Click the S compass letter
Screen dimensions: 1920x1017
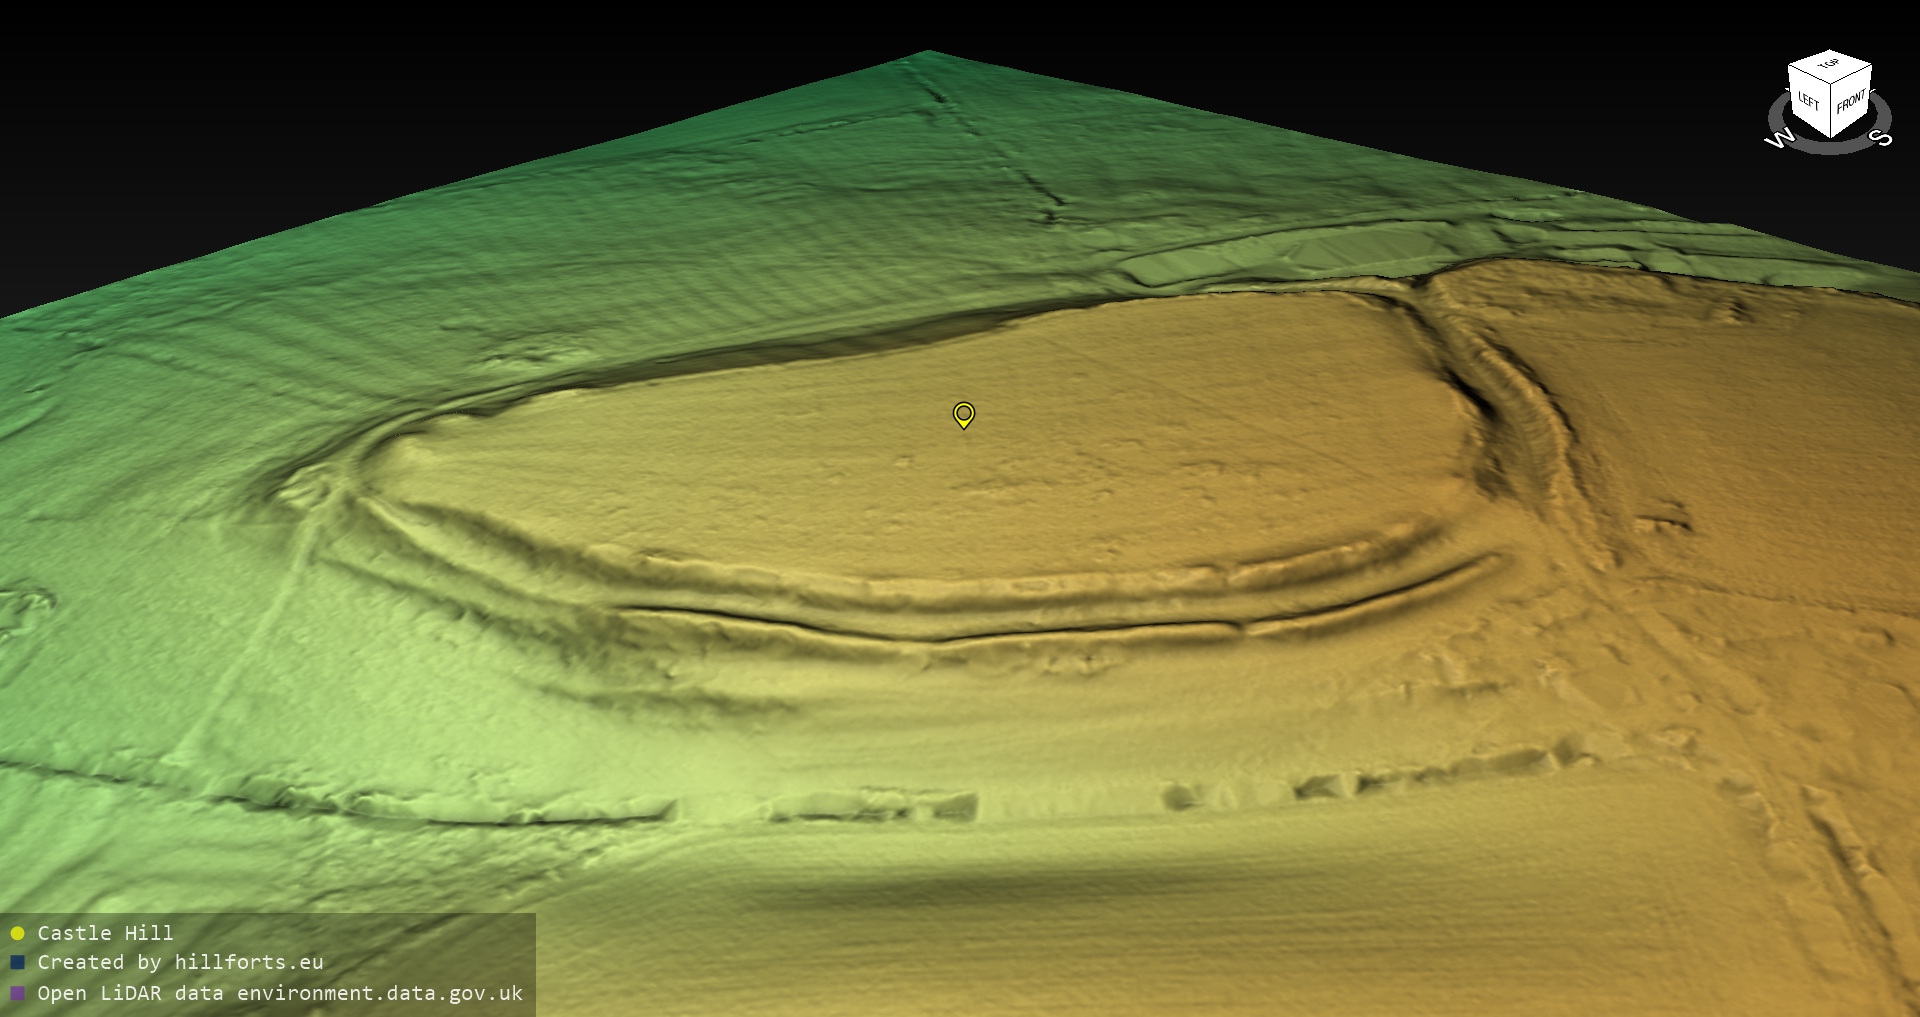click(1882, 138)
